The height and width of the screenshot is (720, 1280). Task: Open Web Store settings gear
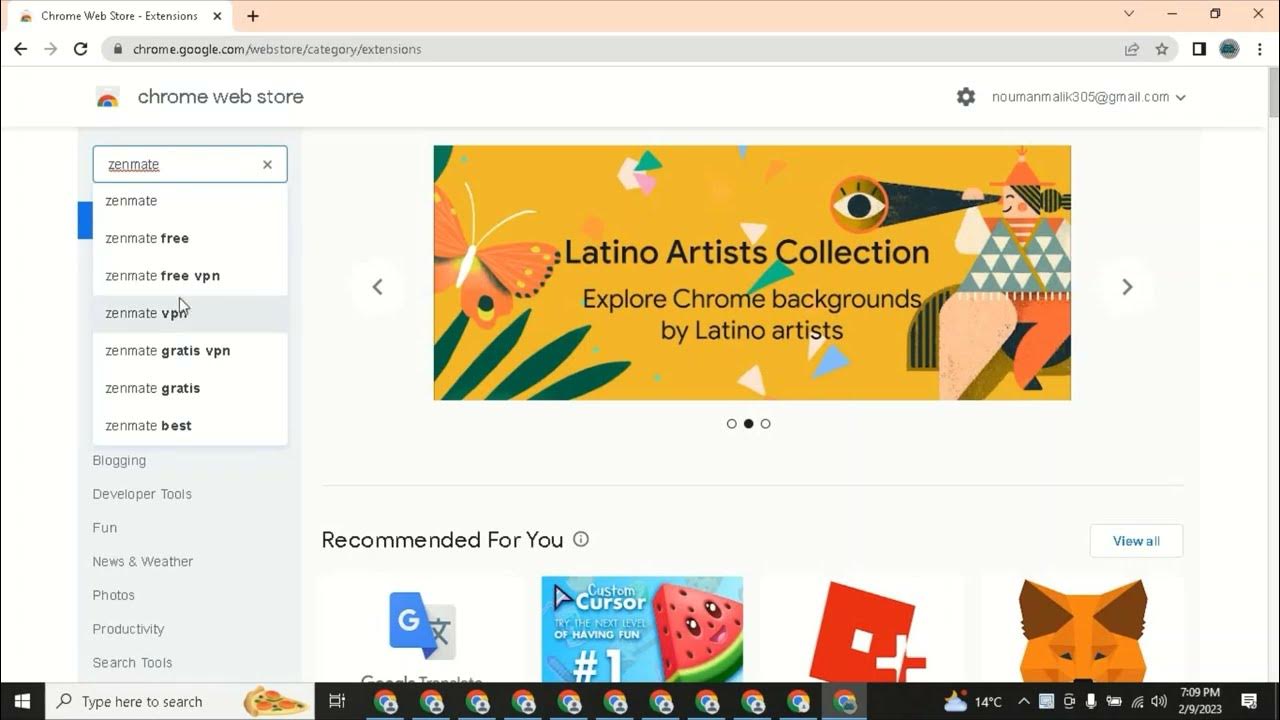click(x=966, y=97)
